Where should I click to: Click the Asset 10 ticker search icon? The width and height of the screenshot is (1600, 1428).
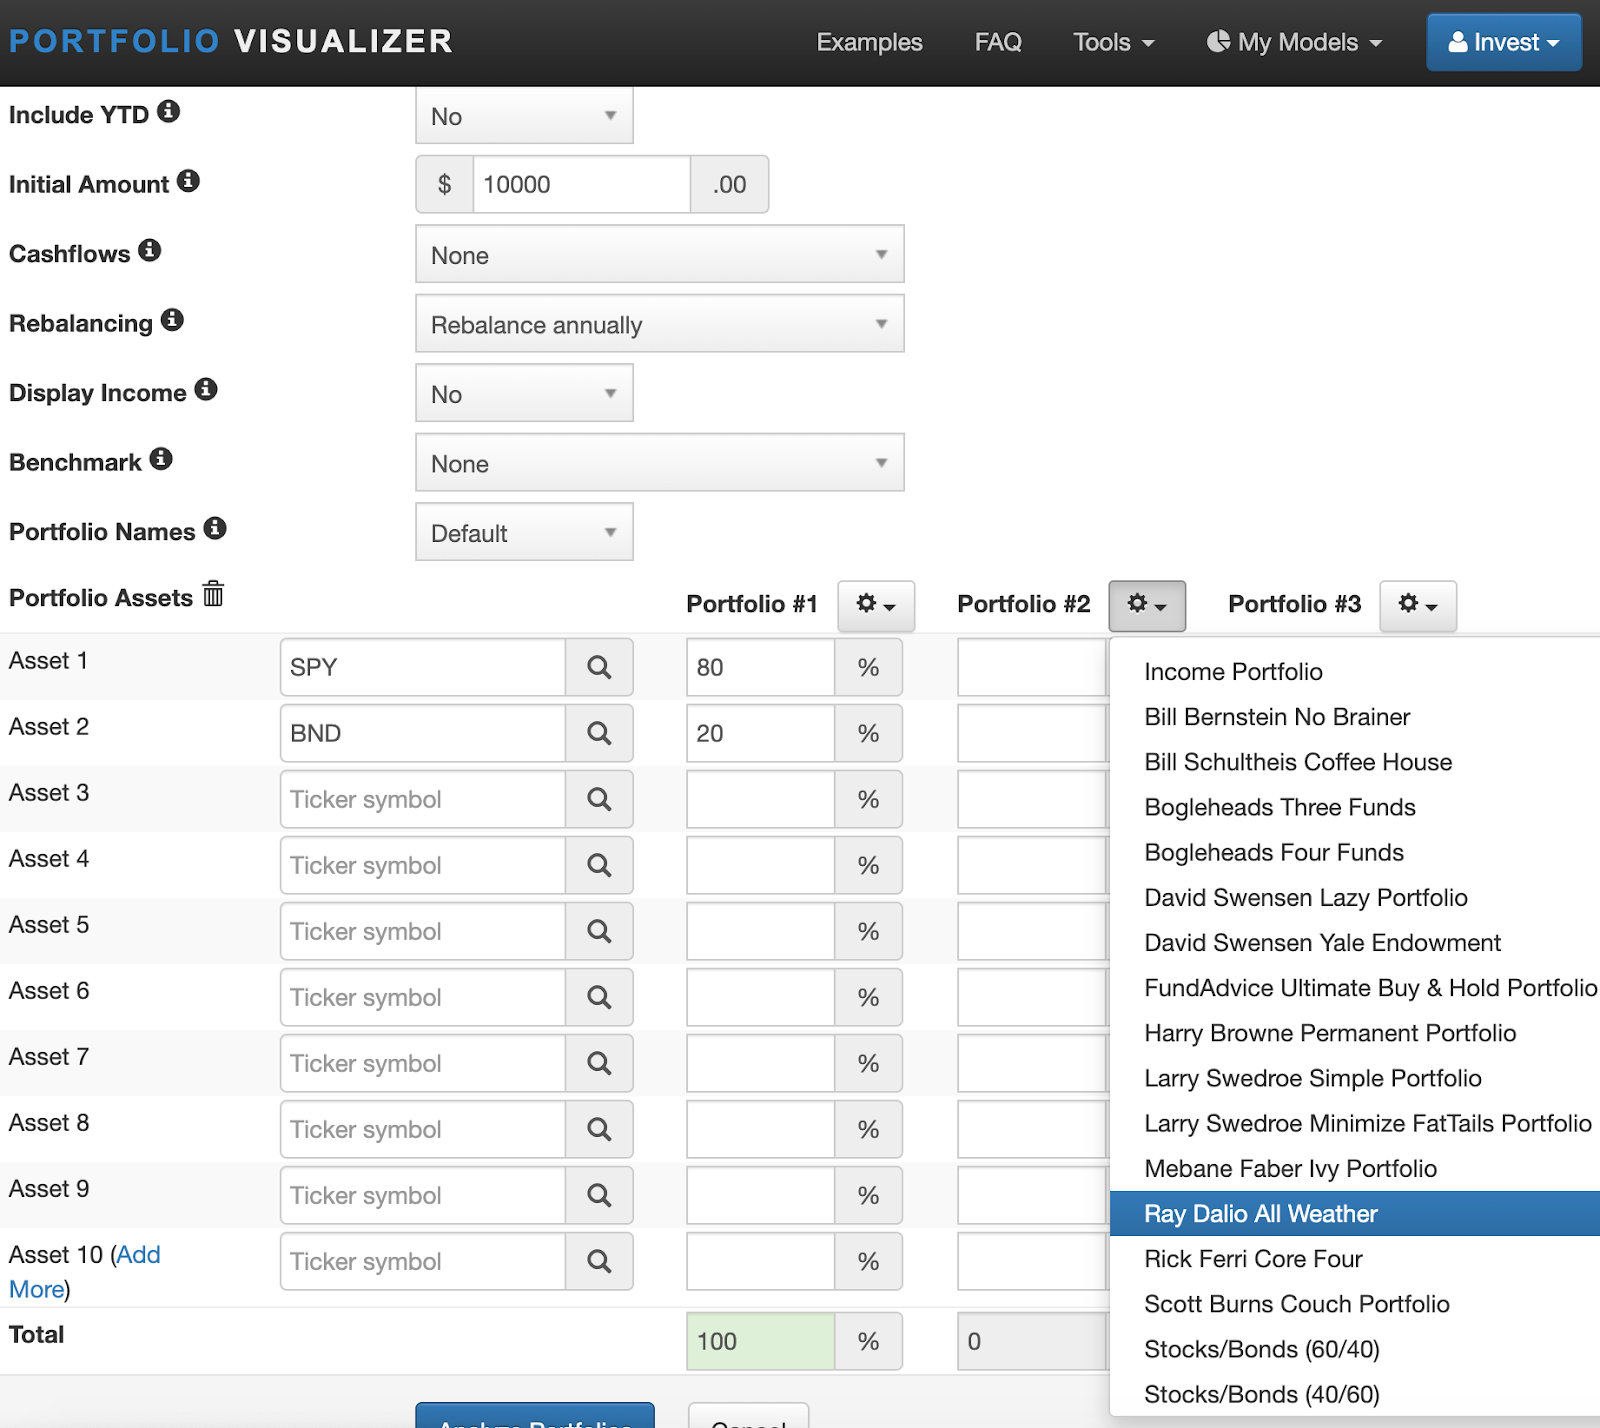599,1261
